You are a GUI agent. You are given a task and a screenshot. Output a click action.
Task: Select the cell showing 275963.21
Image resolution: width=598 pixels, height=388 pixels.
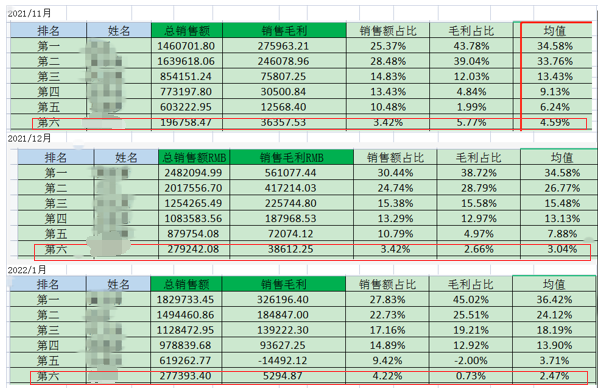pos(284,46)
